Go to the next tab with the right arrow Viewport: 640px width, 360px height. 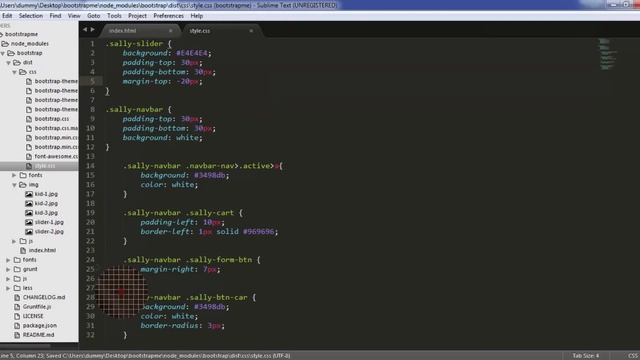tap(93, 29)
